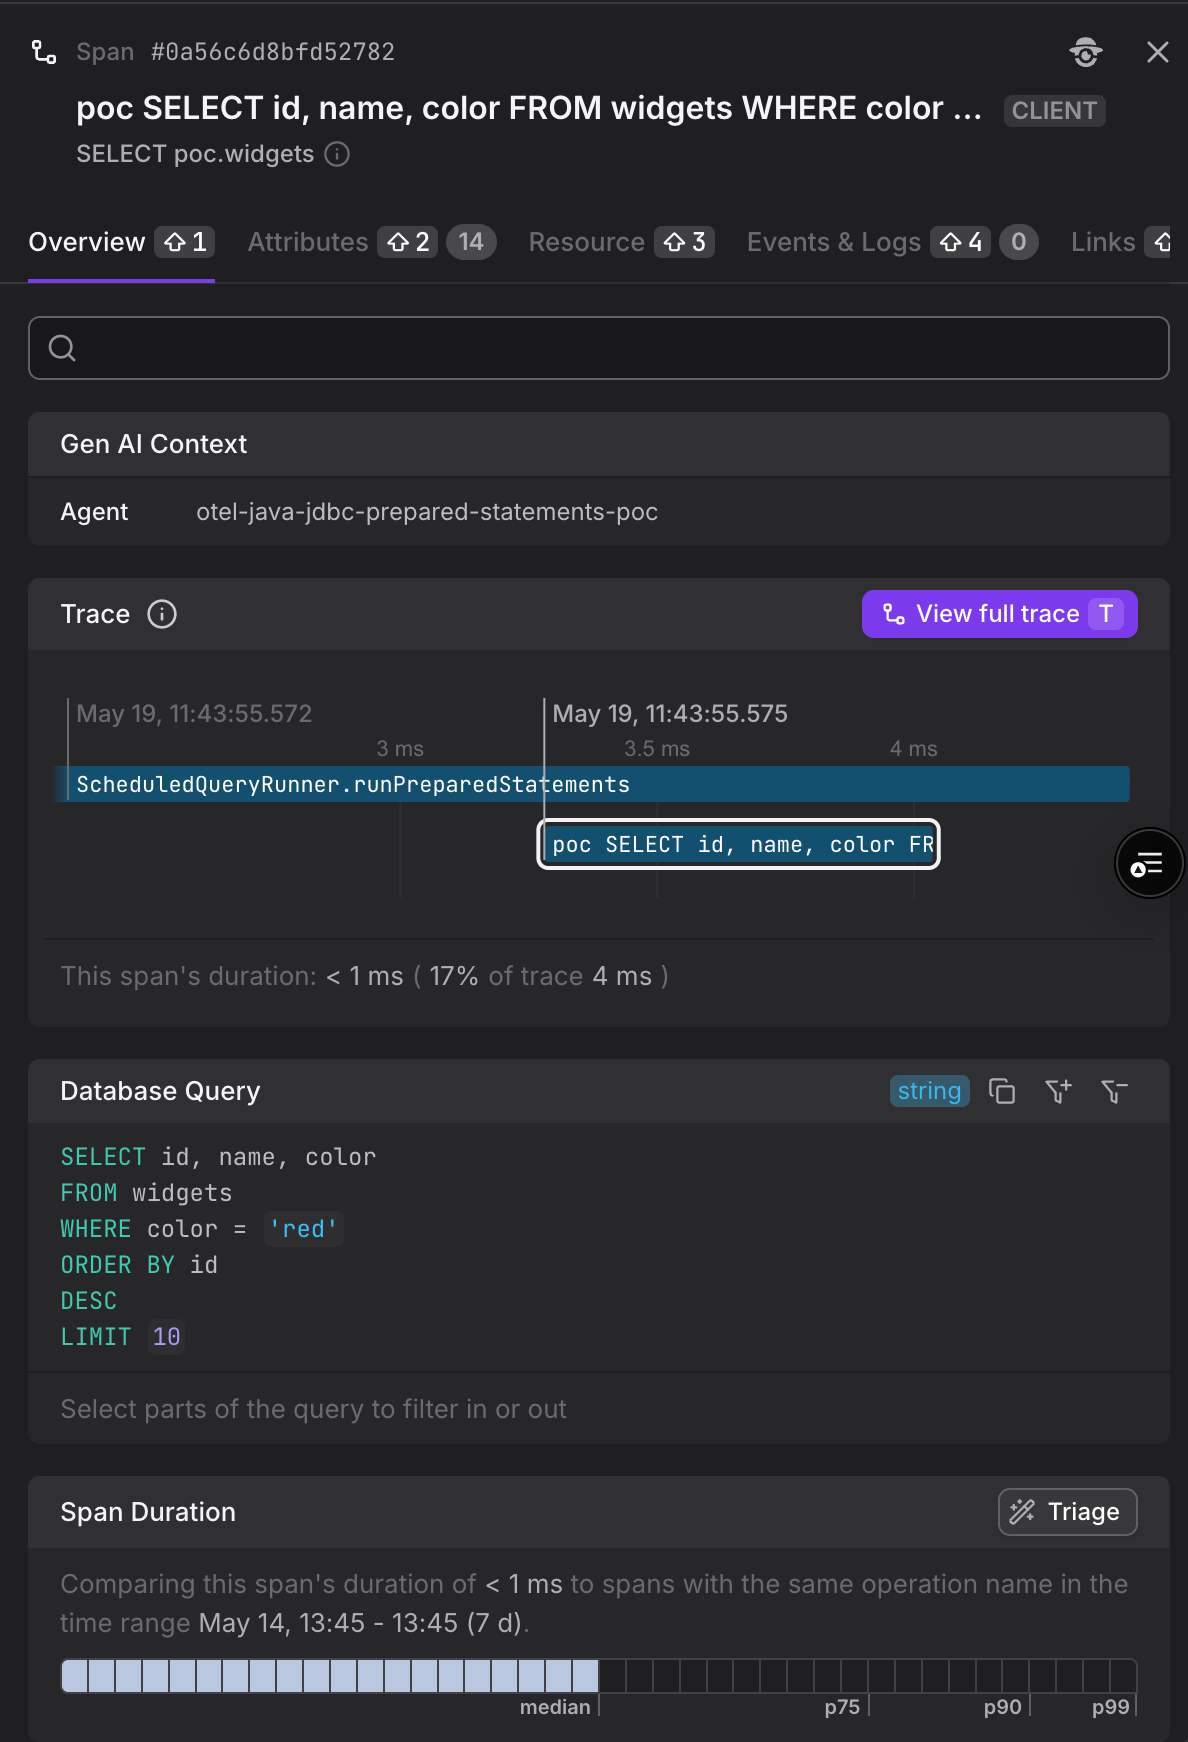This screenshot has height=1742, width=1188.
Task: Click the Triage button in Span Duration
Action: (x=1068, y=1512)
